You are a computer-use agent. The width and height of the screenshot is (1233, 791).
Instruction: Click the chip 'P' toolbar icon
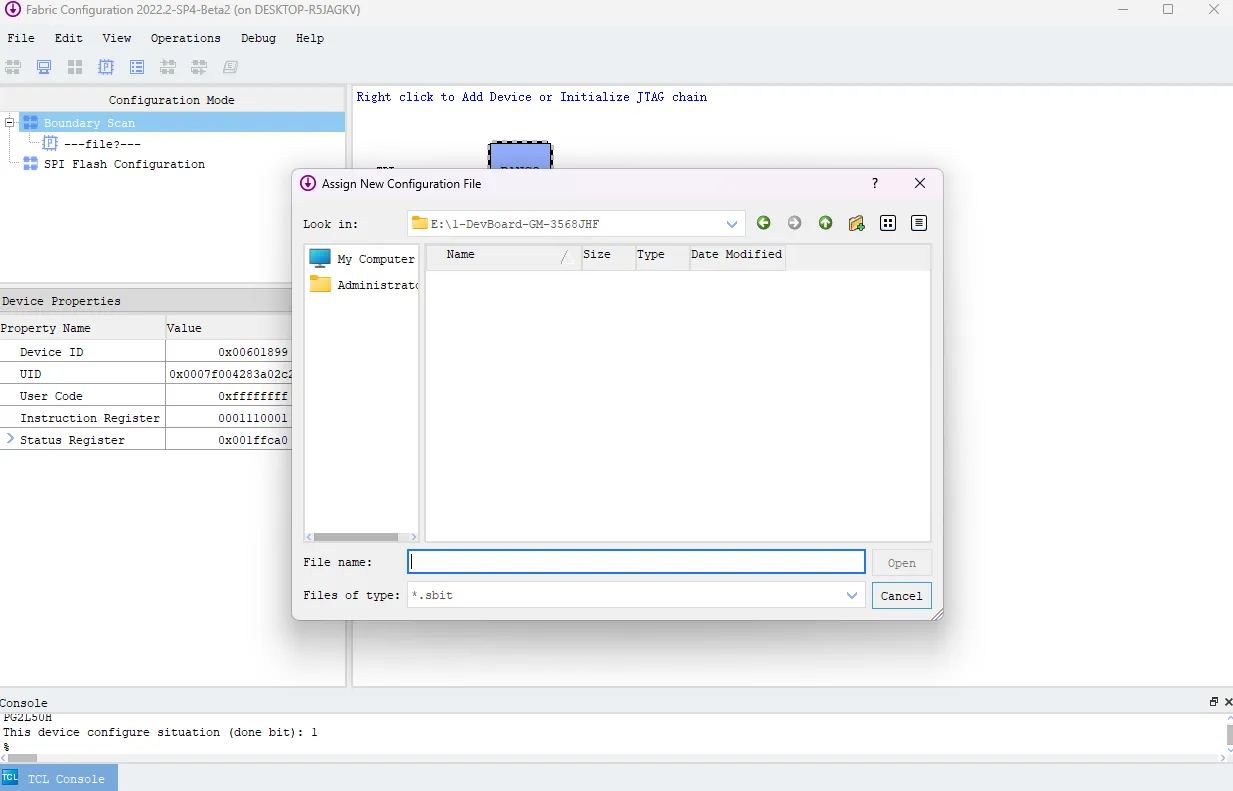click(x=105, y=67)
